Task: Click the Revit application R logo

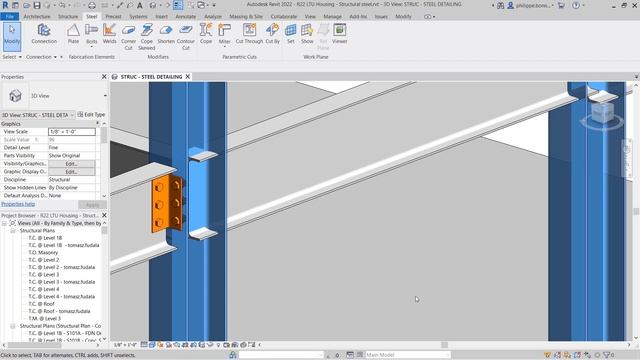Action: 5,5
